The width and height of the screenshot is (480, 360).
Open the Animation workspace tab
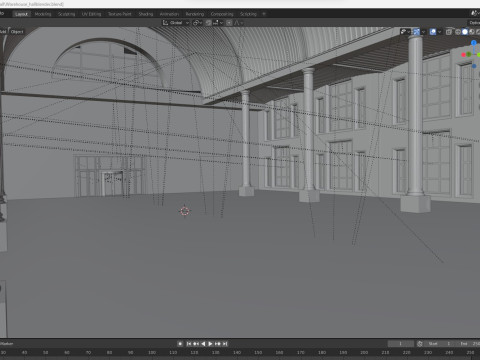coord(169,14)
